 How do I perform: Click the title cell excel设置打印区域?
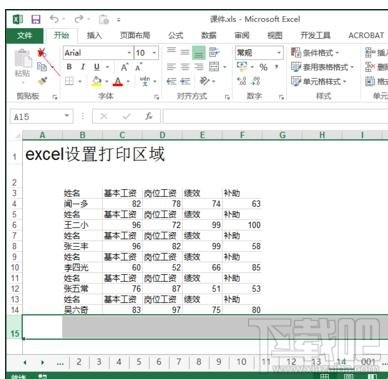tap(95, 155)
